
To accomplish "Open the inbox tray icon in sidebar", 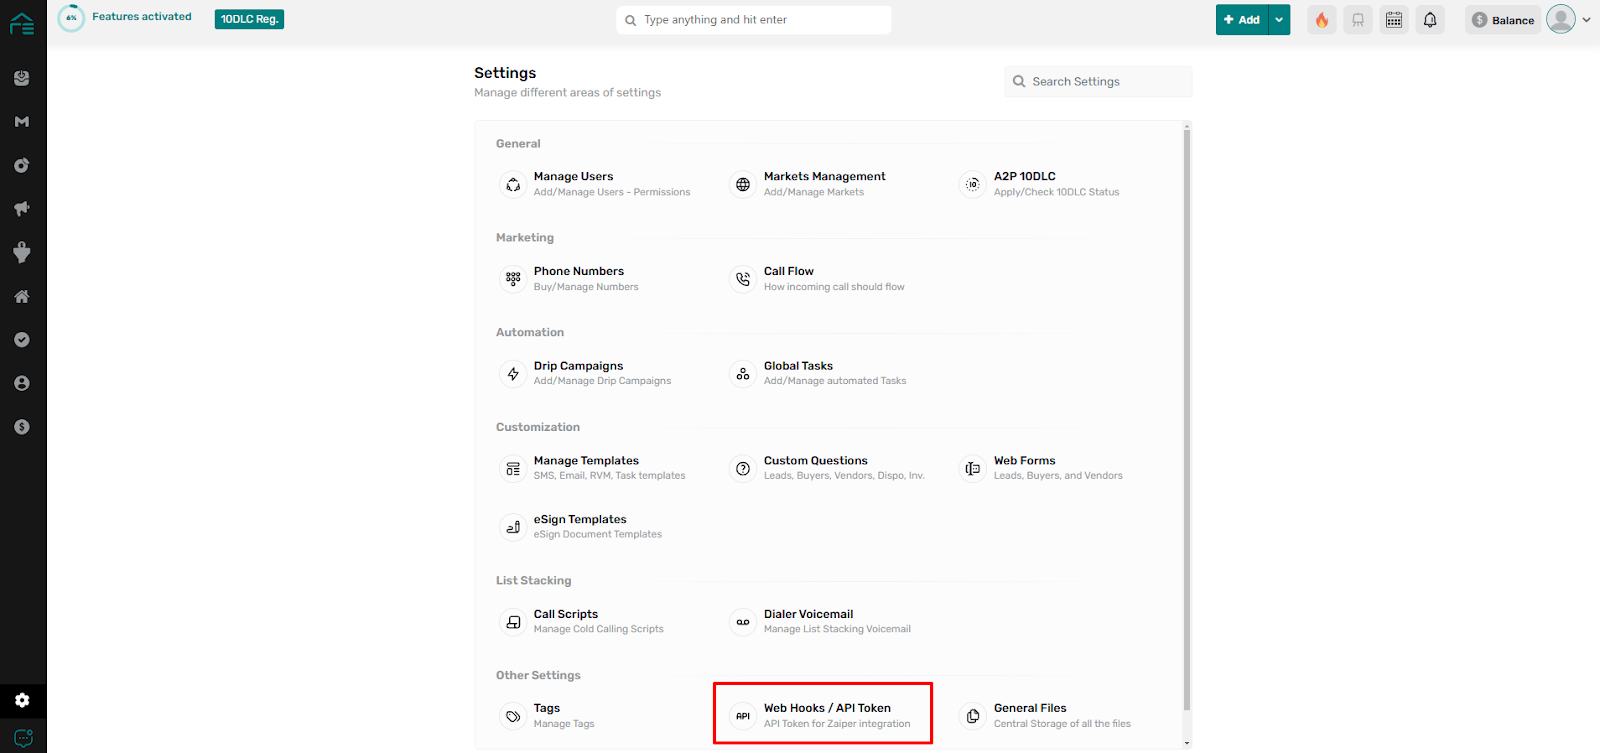I will (x=22, y=78).
